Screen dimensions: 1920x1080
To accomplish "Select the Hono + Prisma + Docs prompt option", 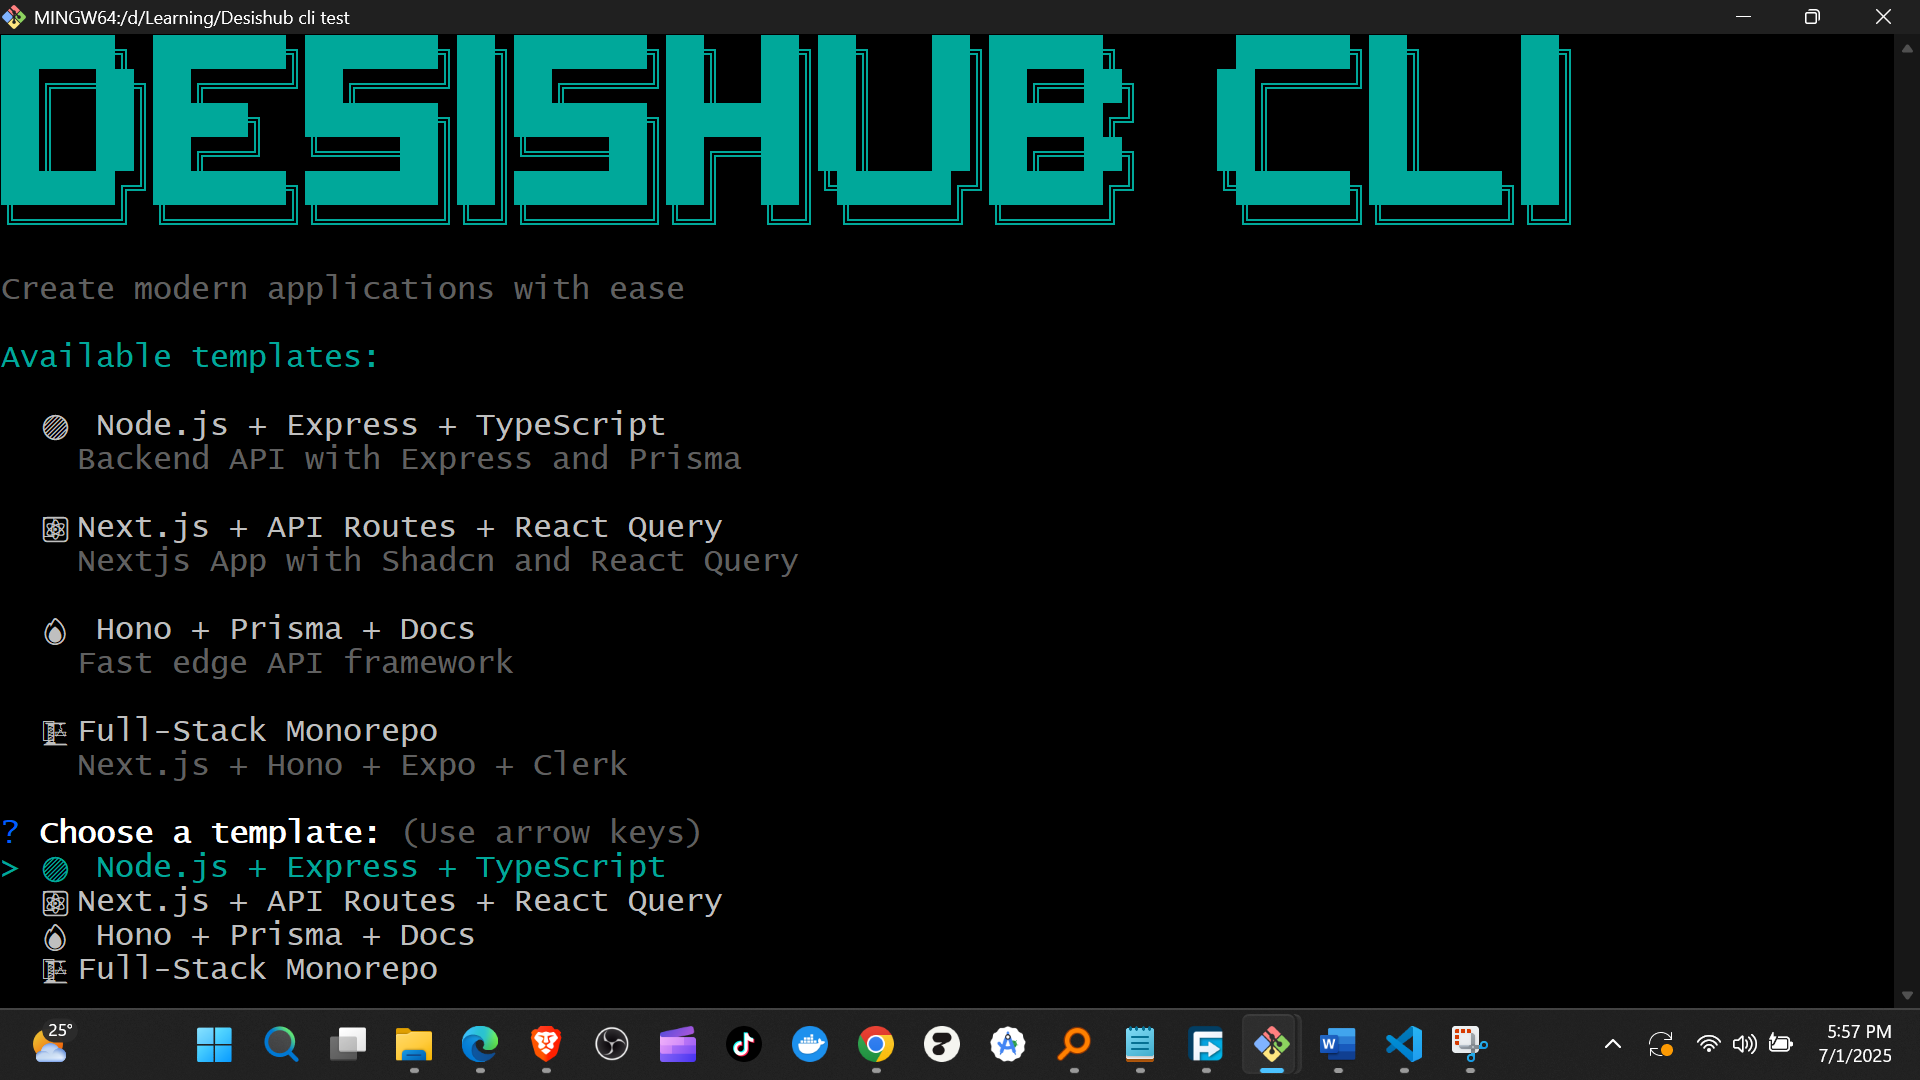I will pyautogui.click(x=259, y=935).
